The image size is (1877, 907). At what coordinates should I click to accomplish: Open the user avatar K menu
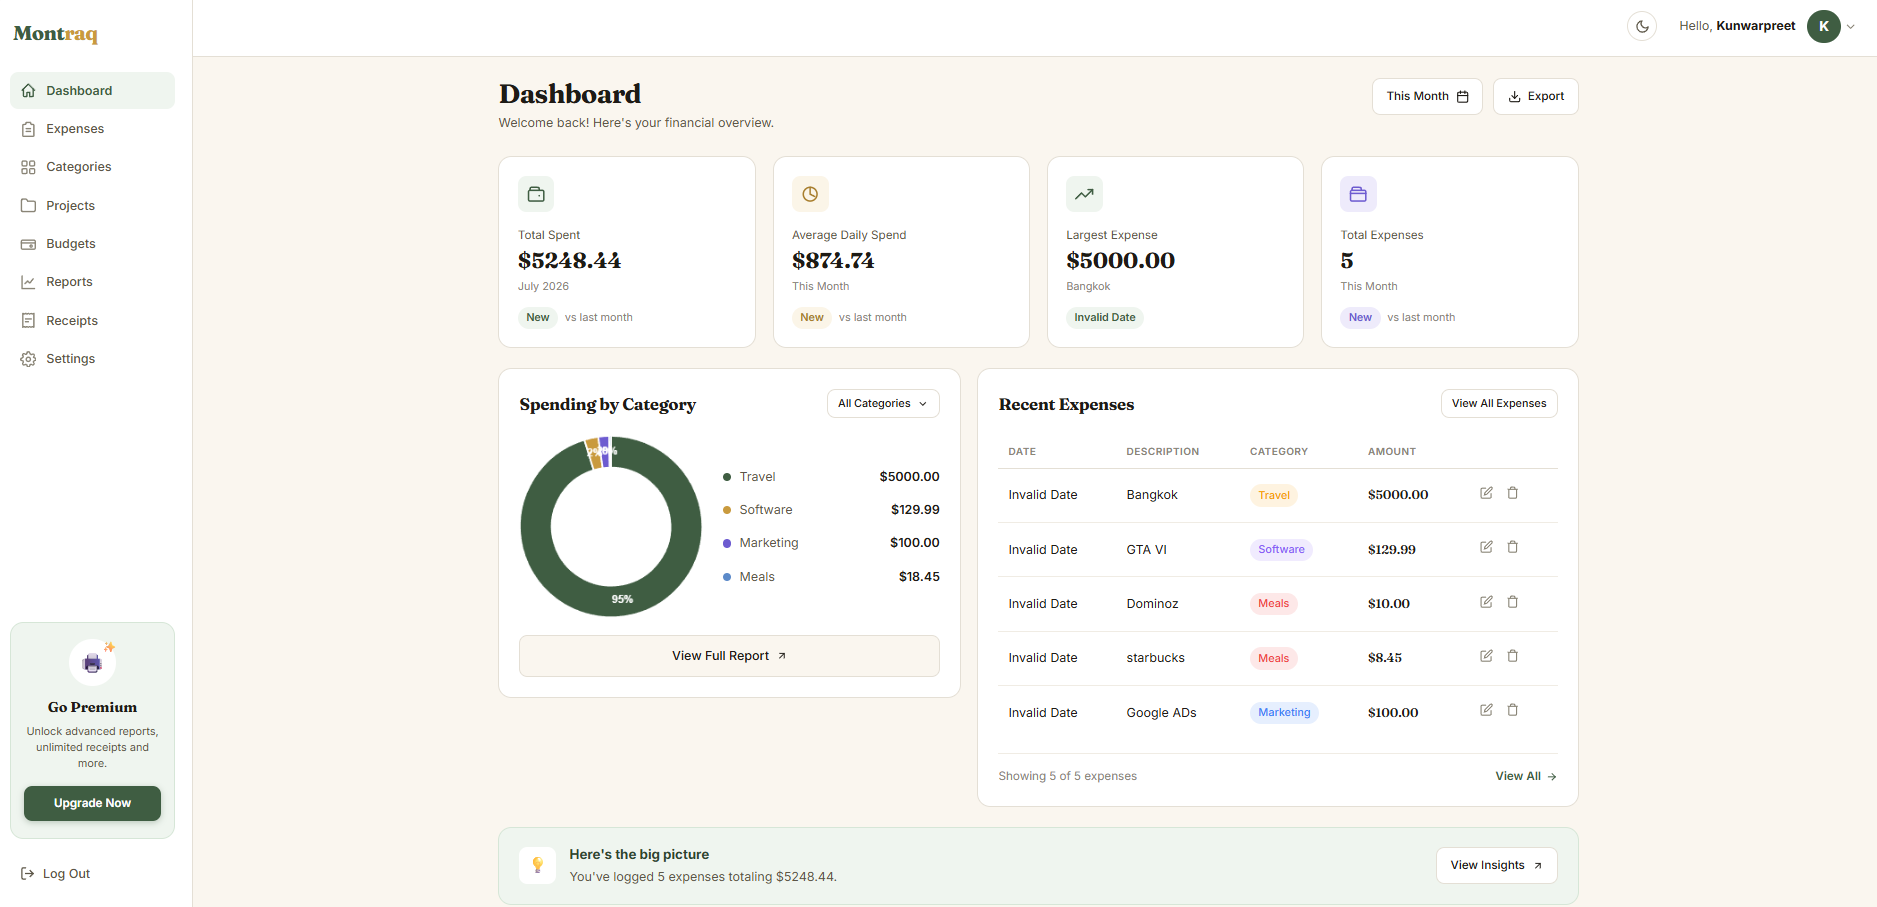[x=1823, y=26]
